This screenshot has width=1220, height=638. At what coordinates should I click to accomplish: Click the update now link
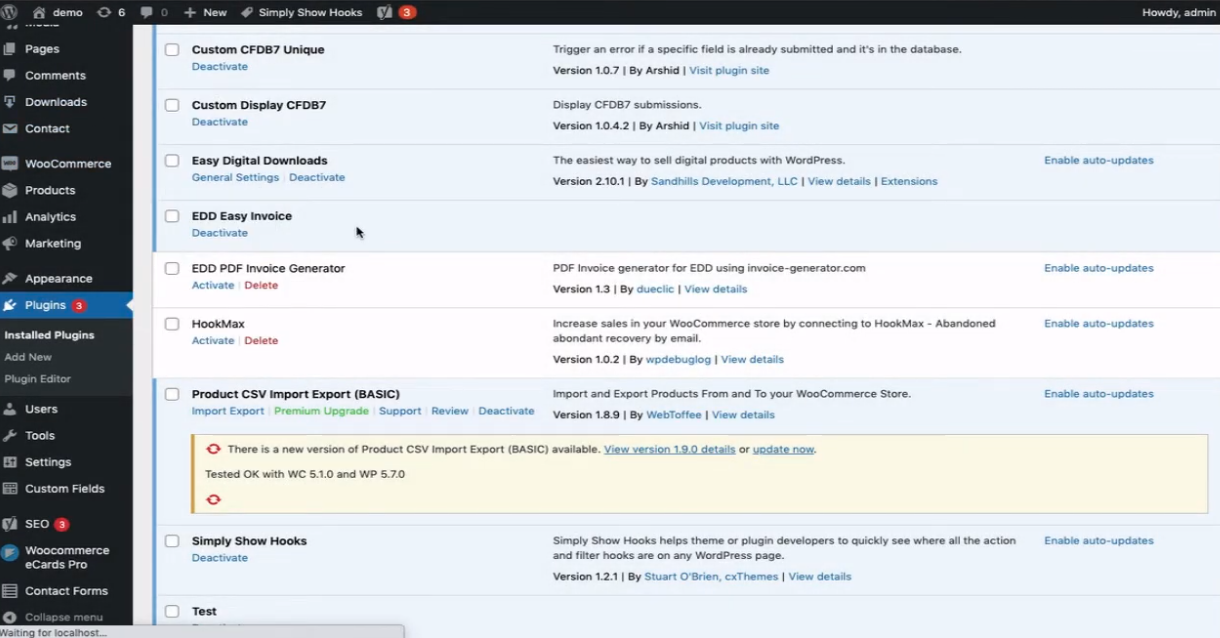pos(783,450)
